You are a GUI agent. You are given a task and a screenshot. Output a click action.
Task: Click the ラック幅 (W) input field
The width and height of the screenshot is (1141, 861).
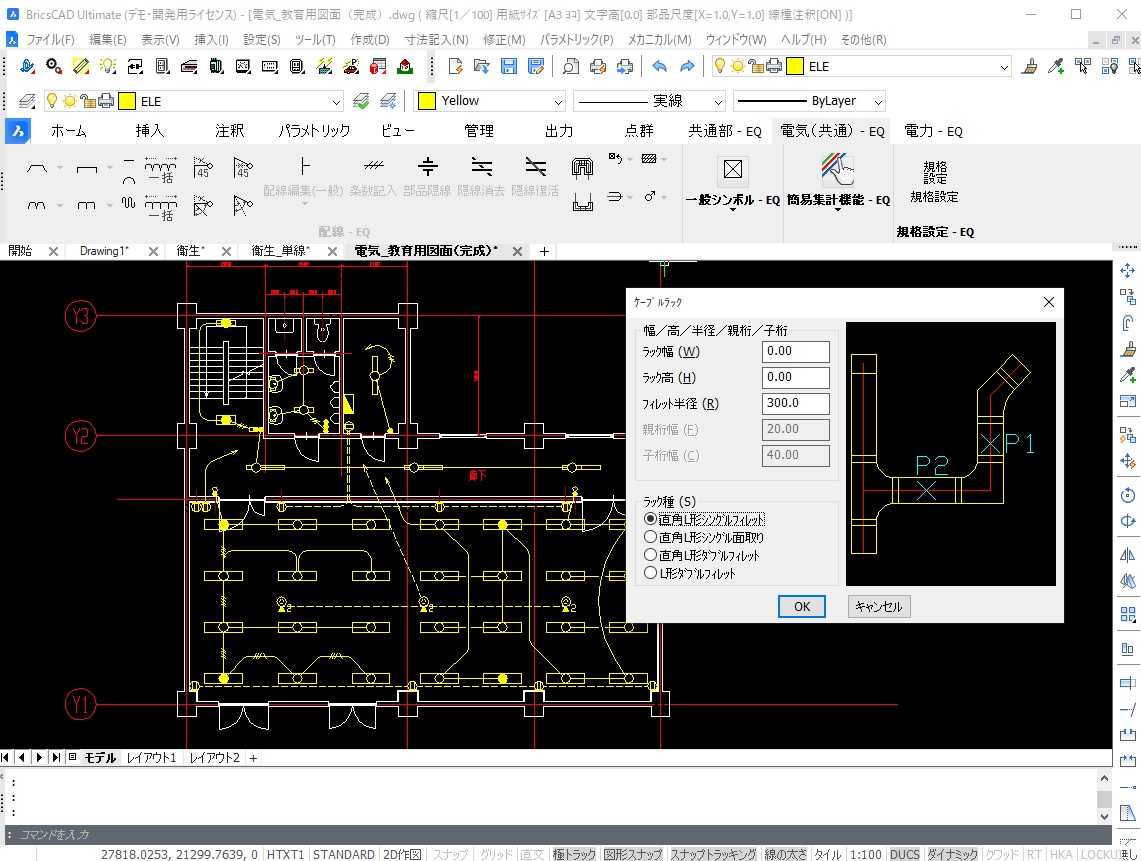coord(795,352)
